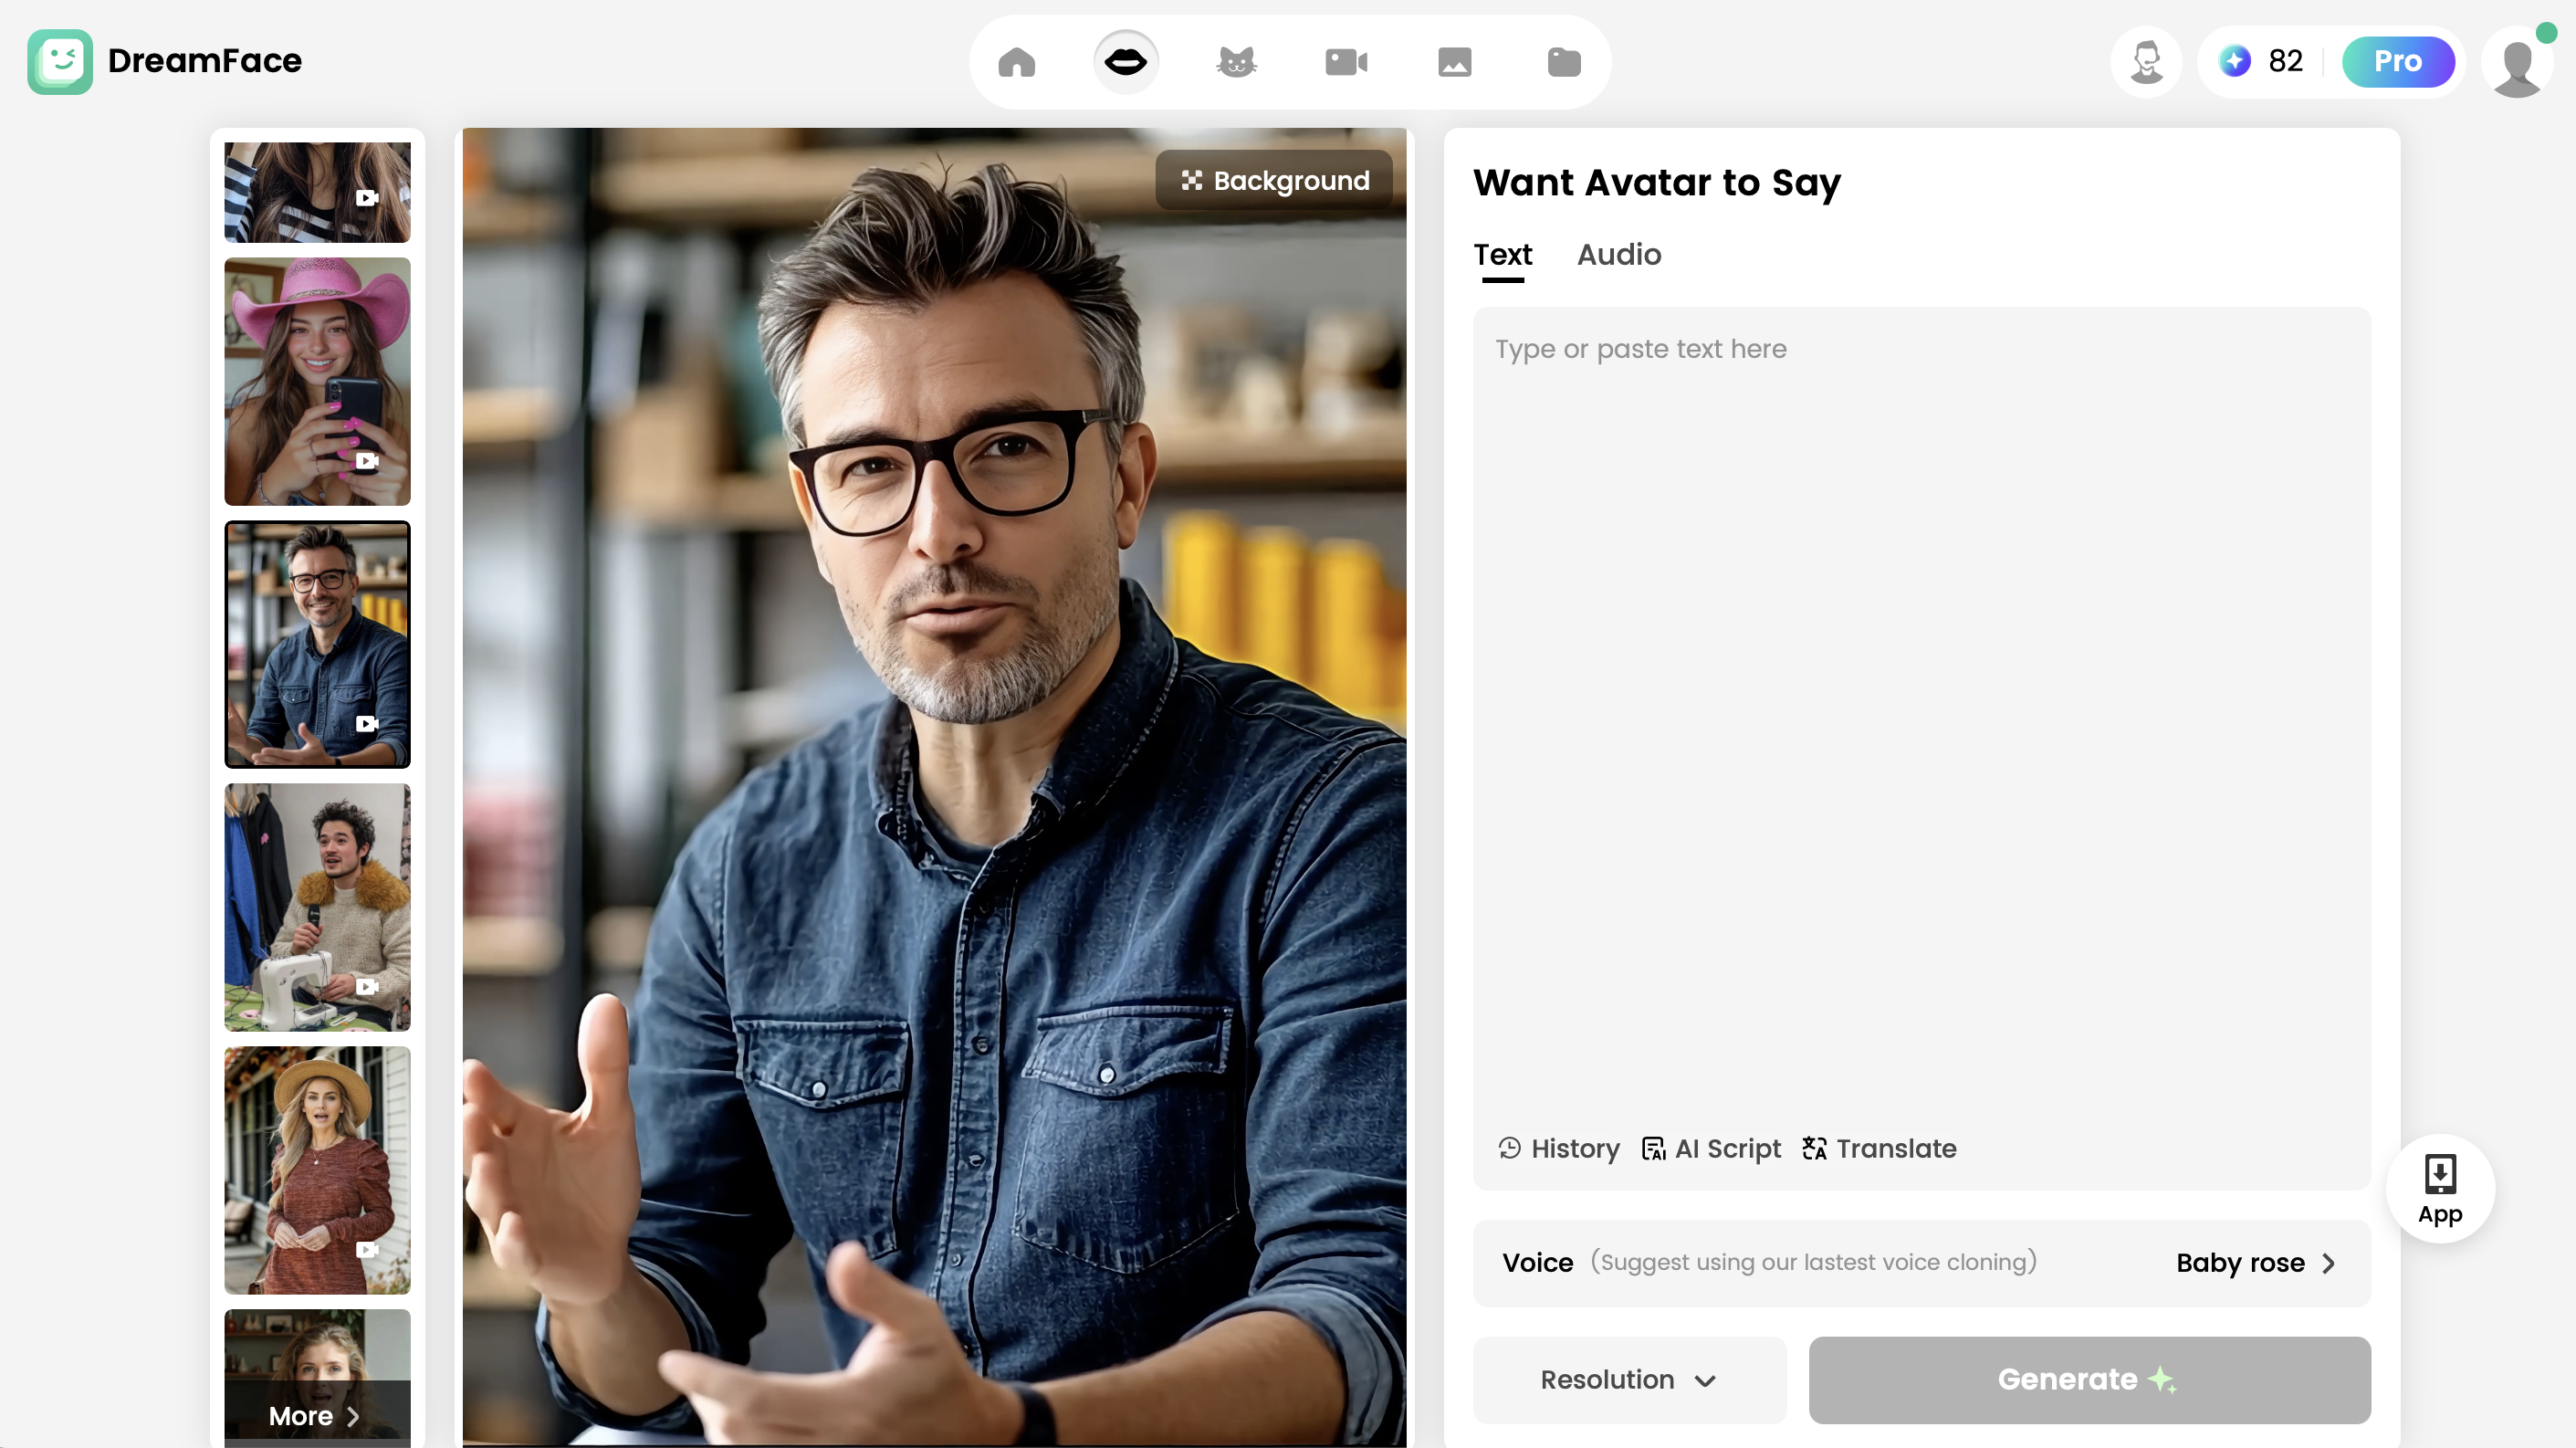Viewport: 2576px width, 1448px height.
Task: Change the avatar Background
Action: [x=1274, y=181]
